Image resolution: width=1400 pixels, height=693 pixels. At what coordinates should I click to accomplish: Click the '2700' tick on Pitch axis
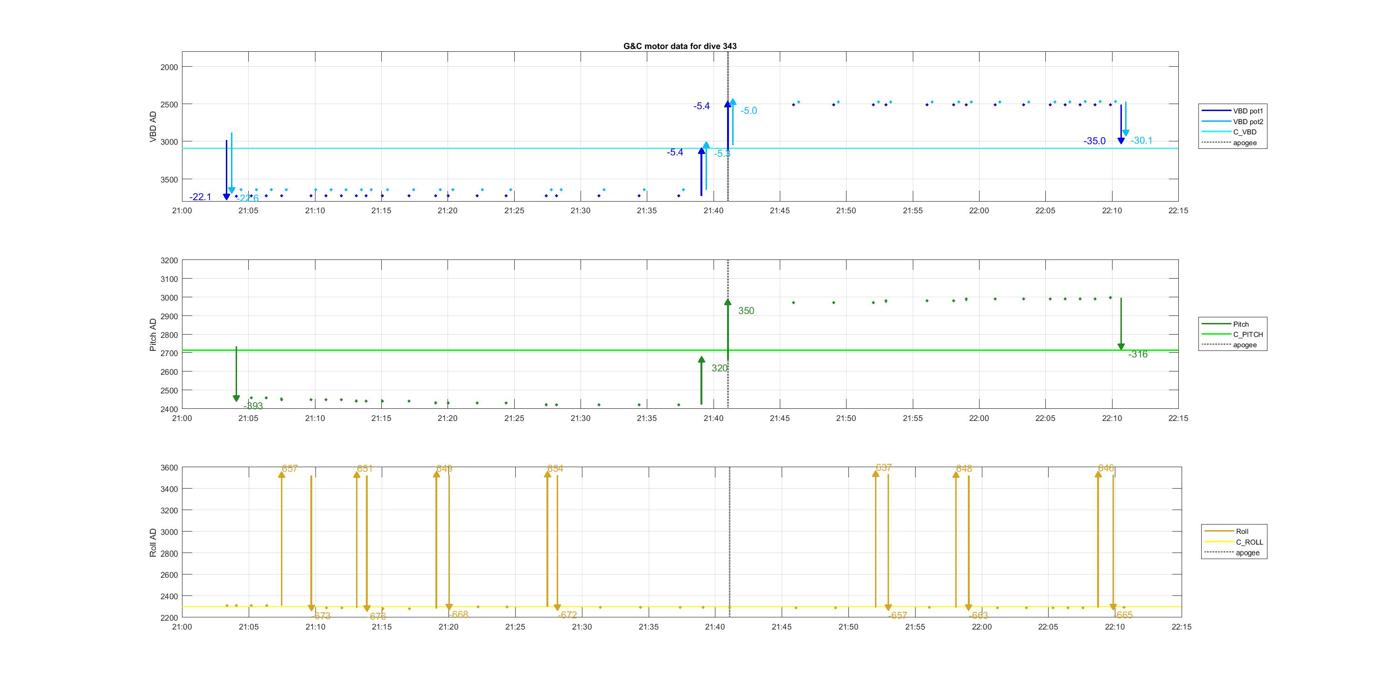(169, 353)
